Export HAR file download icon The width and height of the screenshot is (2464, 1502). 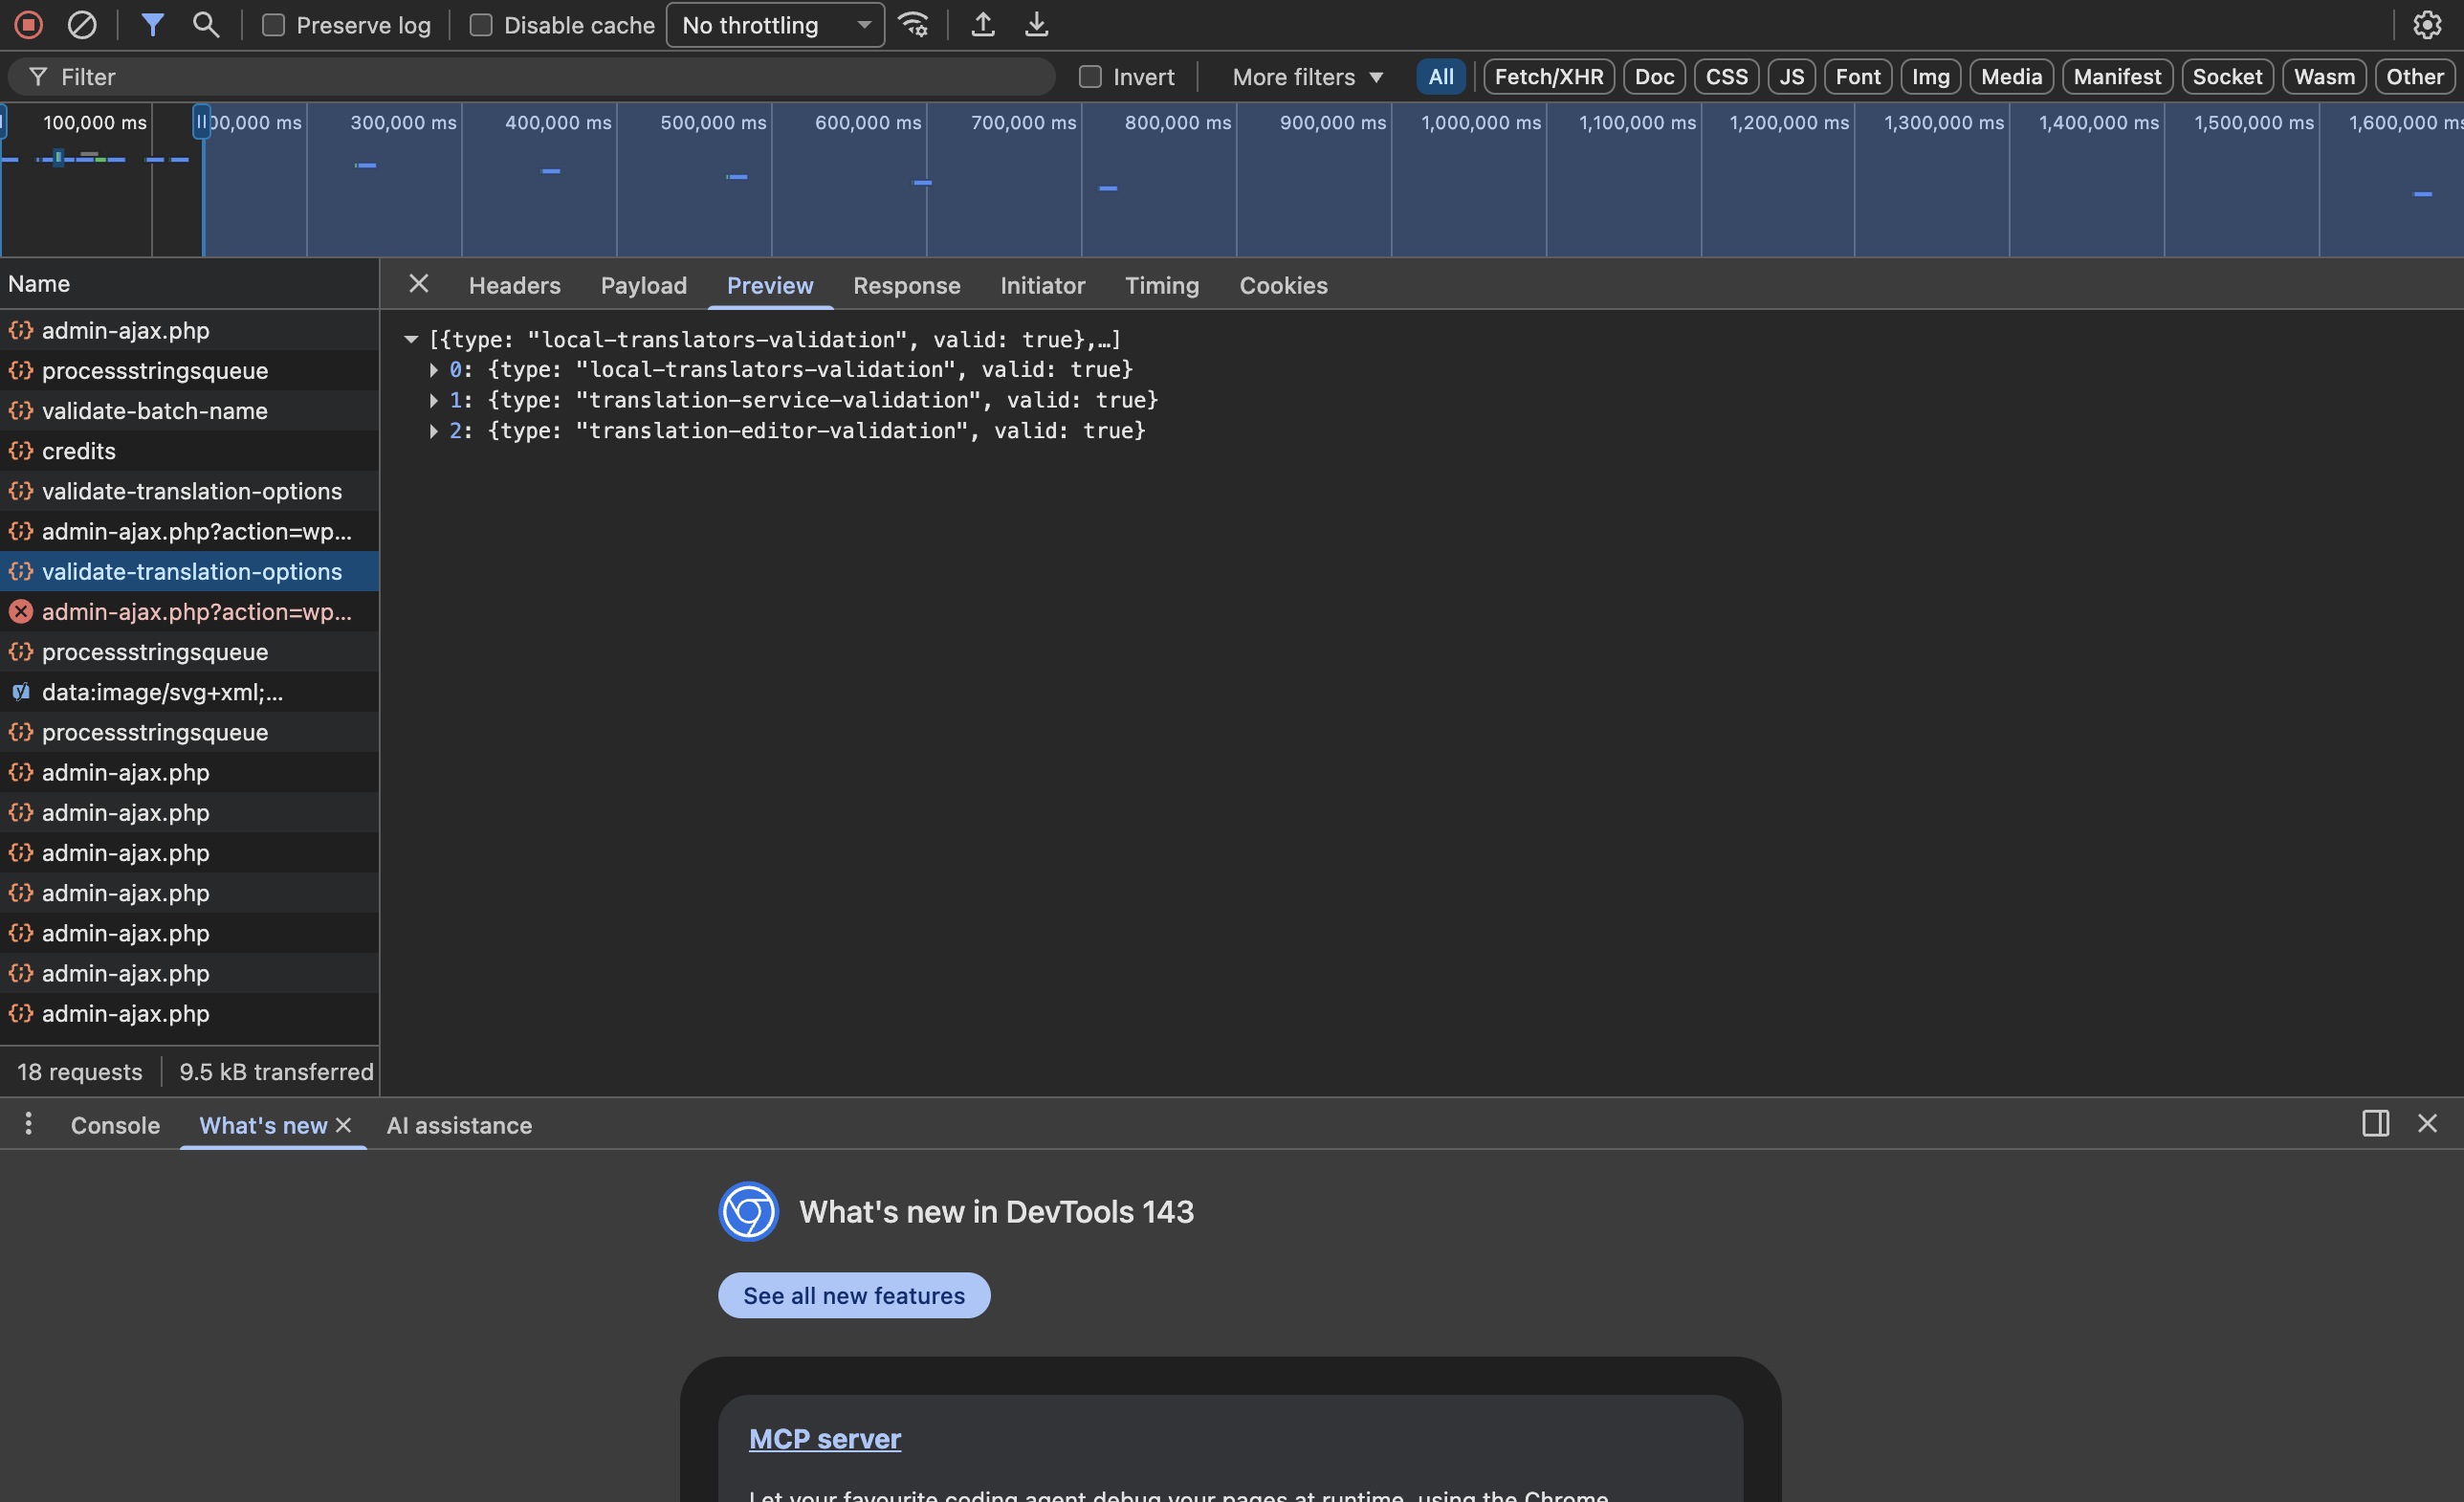click(1037, 24)
